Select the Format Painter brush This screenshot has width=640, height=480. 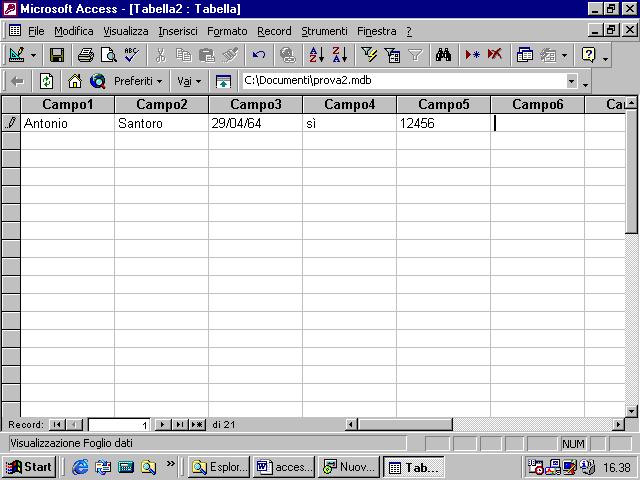pos(230,55)
